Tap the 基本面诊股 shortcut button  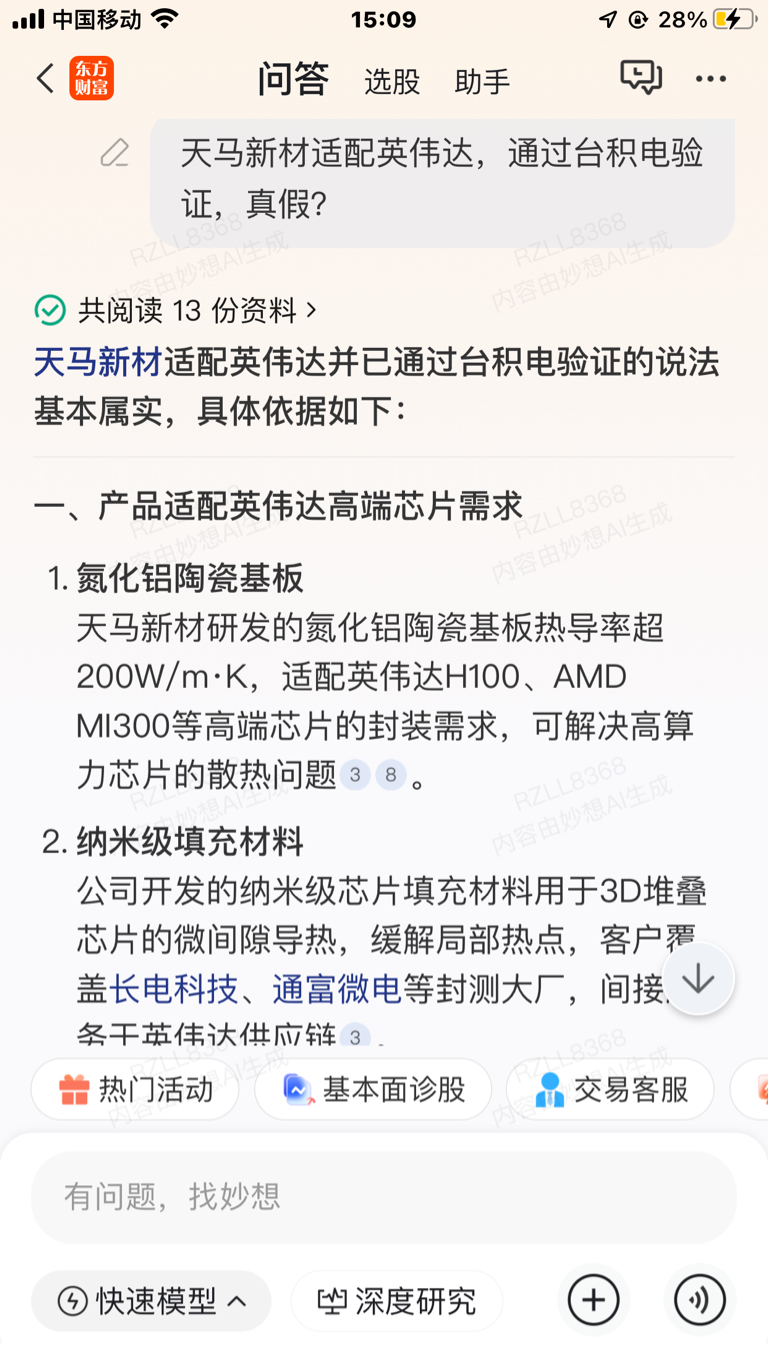(373, 1089)
